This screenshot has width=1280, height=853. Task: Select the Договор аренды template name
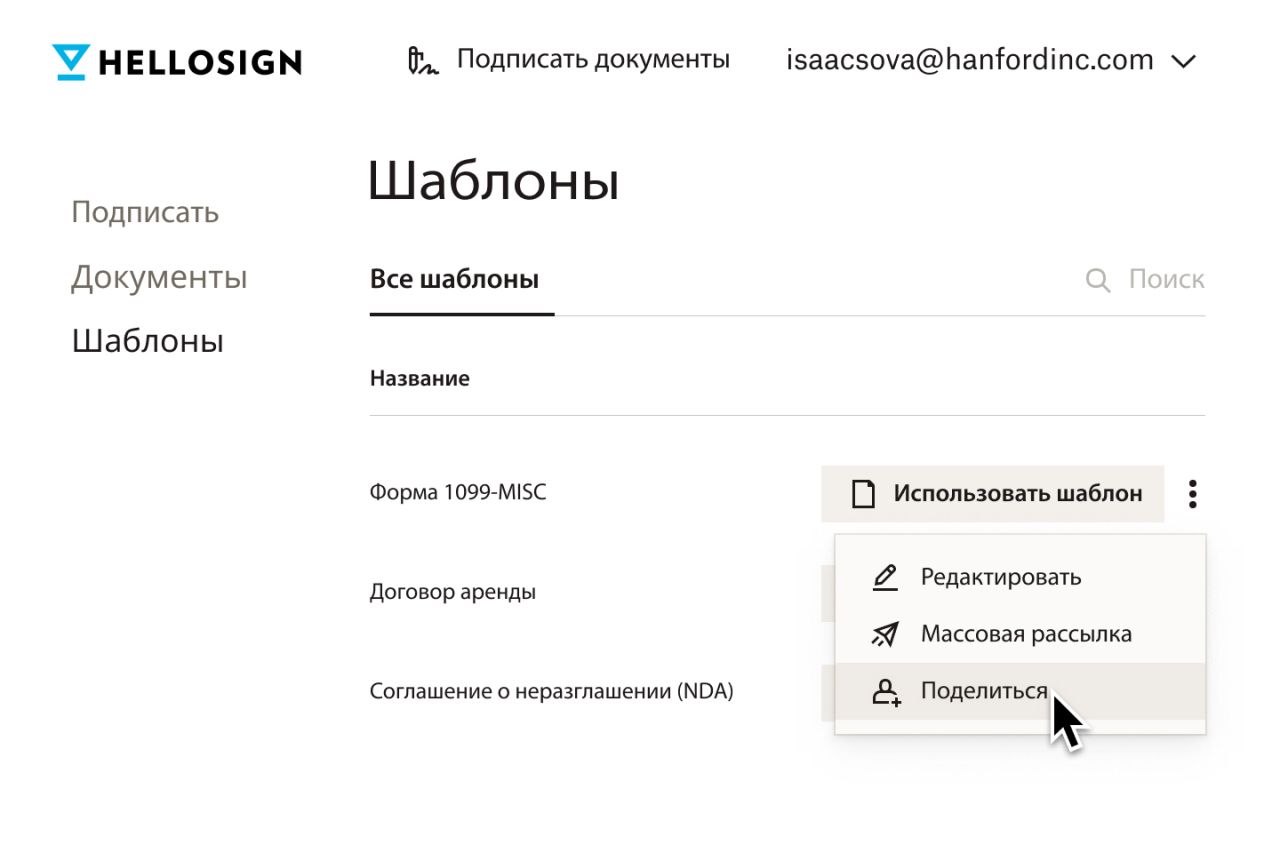pyautogui.click(x=453, y=592)
